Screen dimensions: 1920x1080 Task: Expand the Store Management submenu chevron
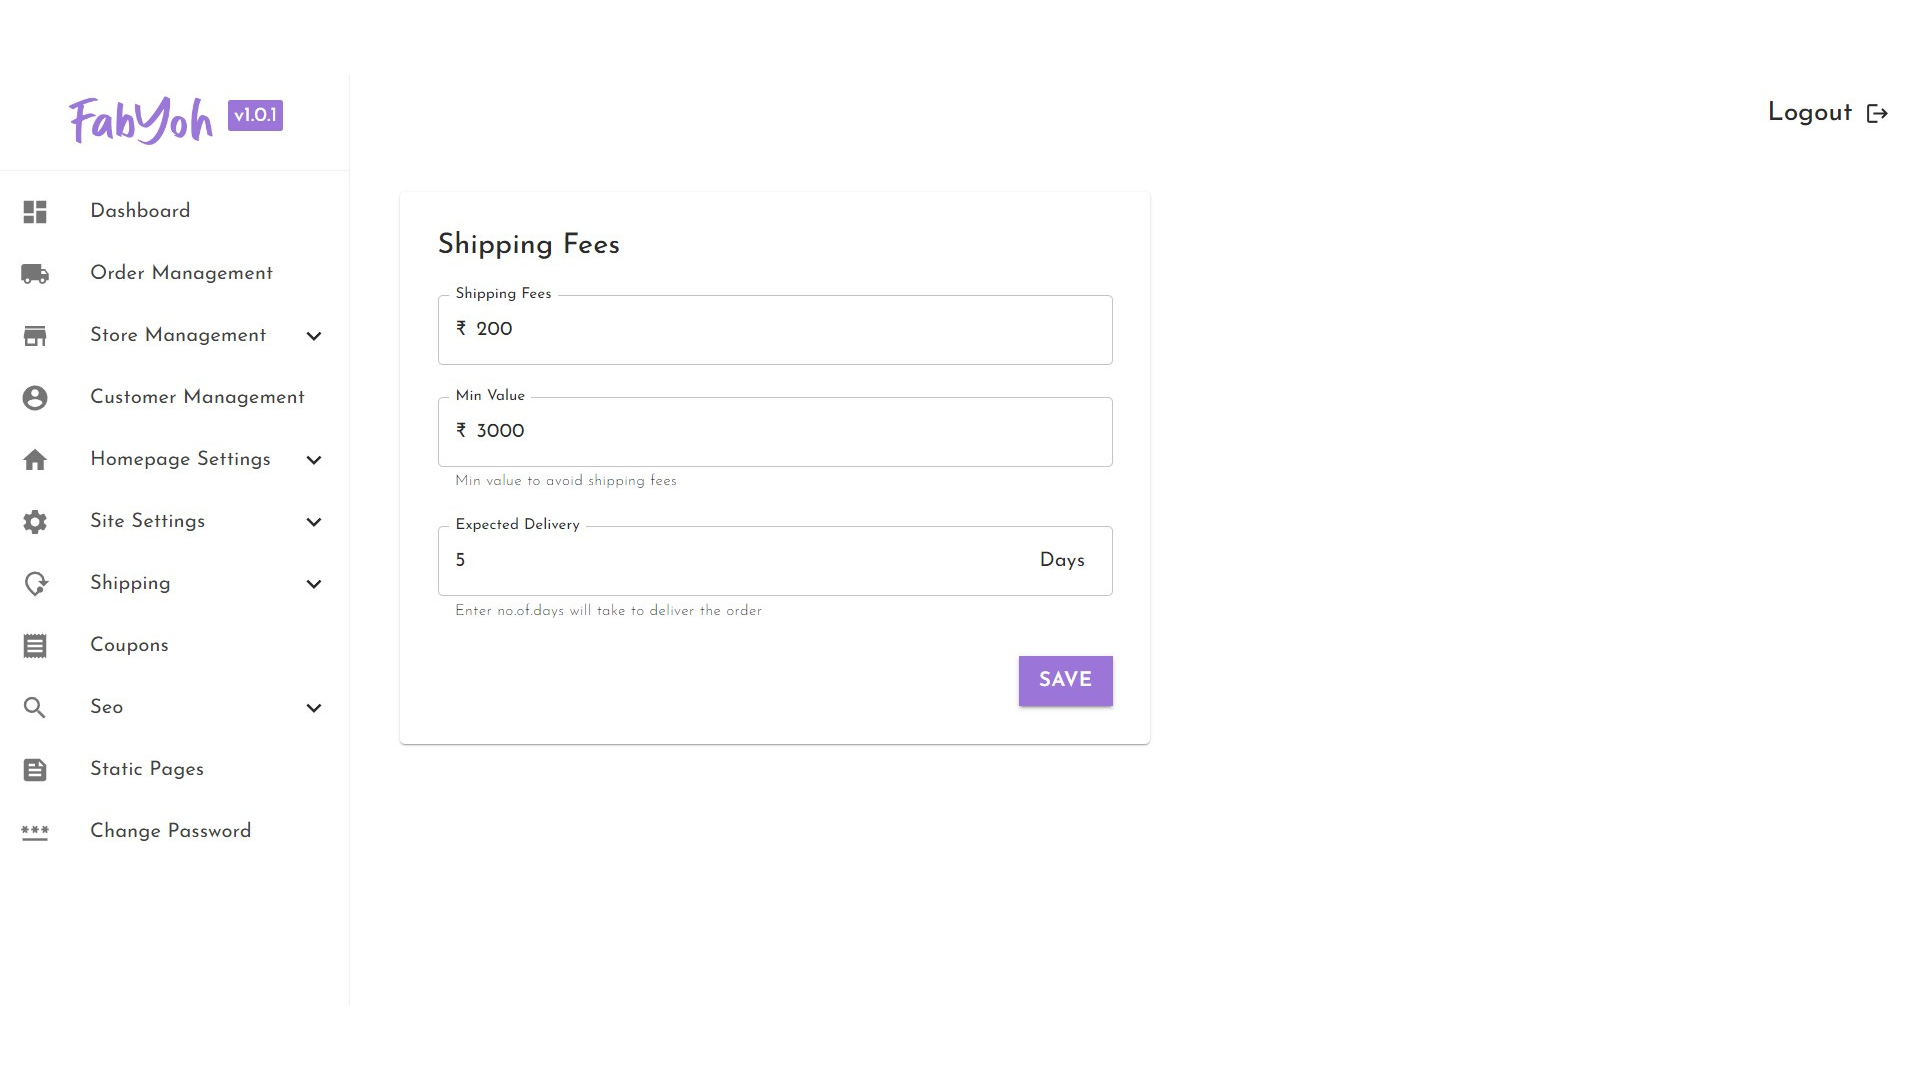tap(314, 336)
